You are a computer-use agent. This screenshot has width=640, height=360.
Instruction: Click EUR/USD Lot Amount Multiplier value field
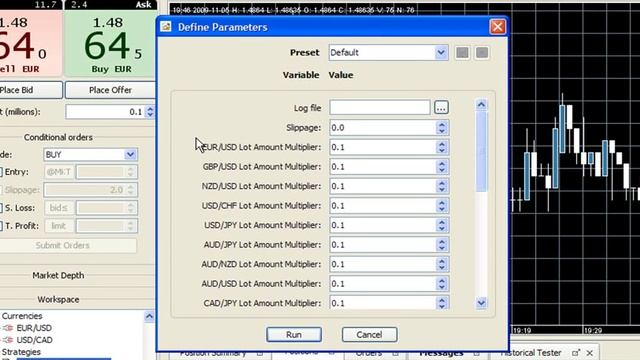[382, 147]
